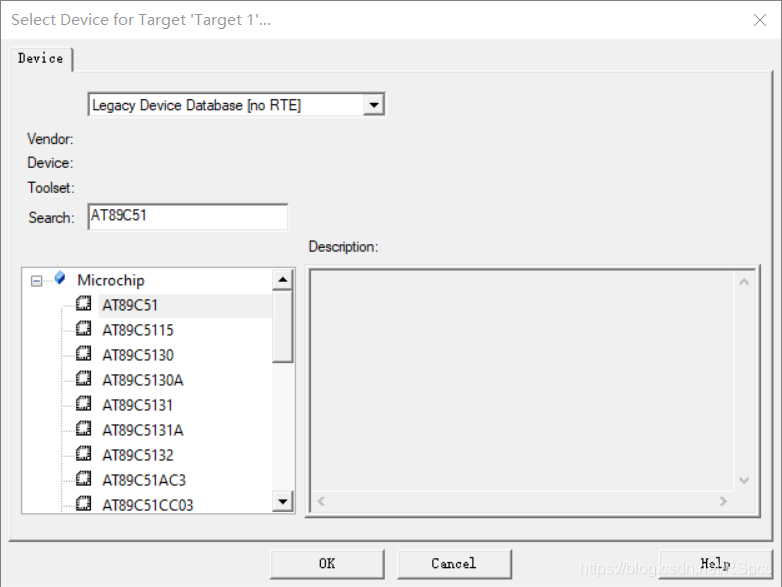
Task: Click the chip icon beside AT89C5130
Action: [x=83, y=353]
